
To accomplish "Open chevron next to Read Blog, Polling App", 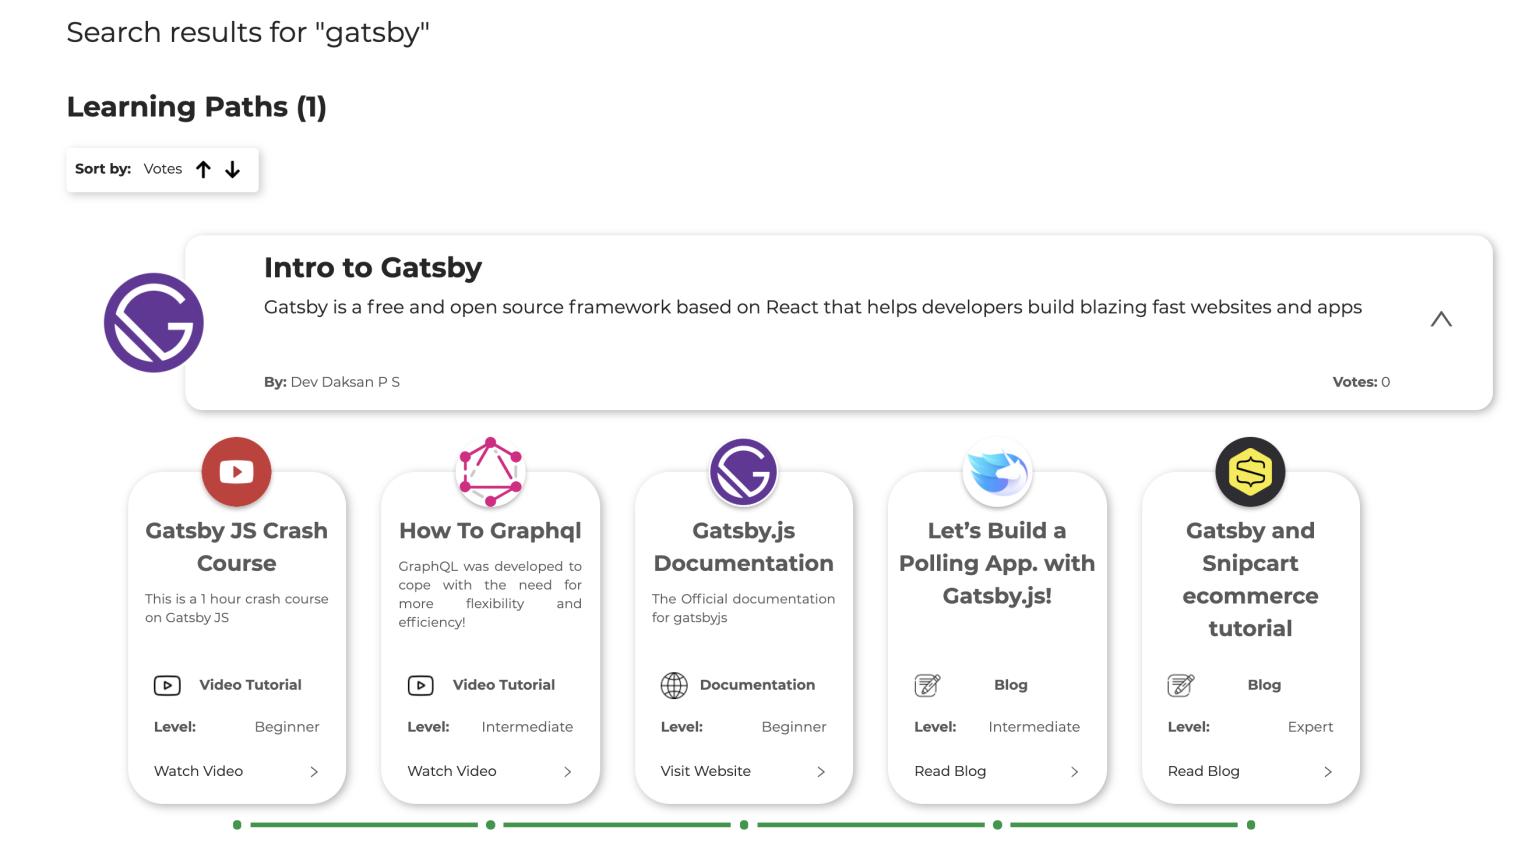I will [1074, 772].
